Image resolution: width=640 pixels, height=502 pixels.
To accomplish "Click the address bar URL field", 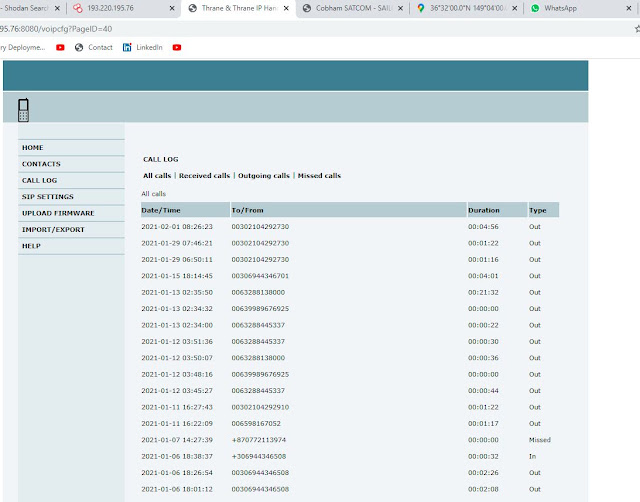I will click(x=314, y=29).
